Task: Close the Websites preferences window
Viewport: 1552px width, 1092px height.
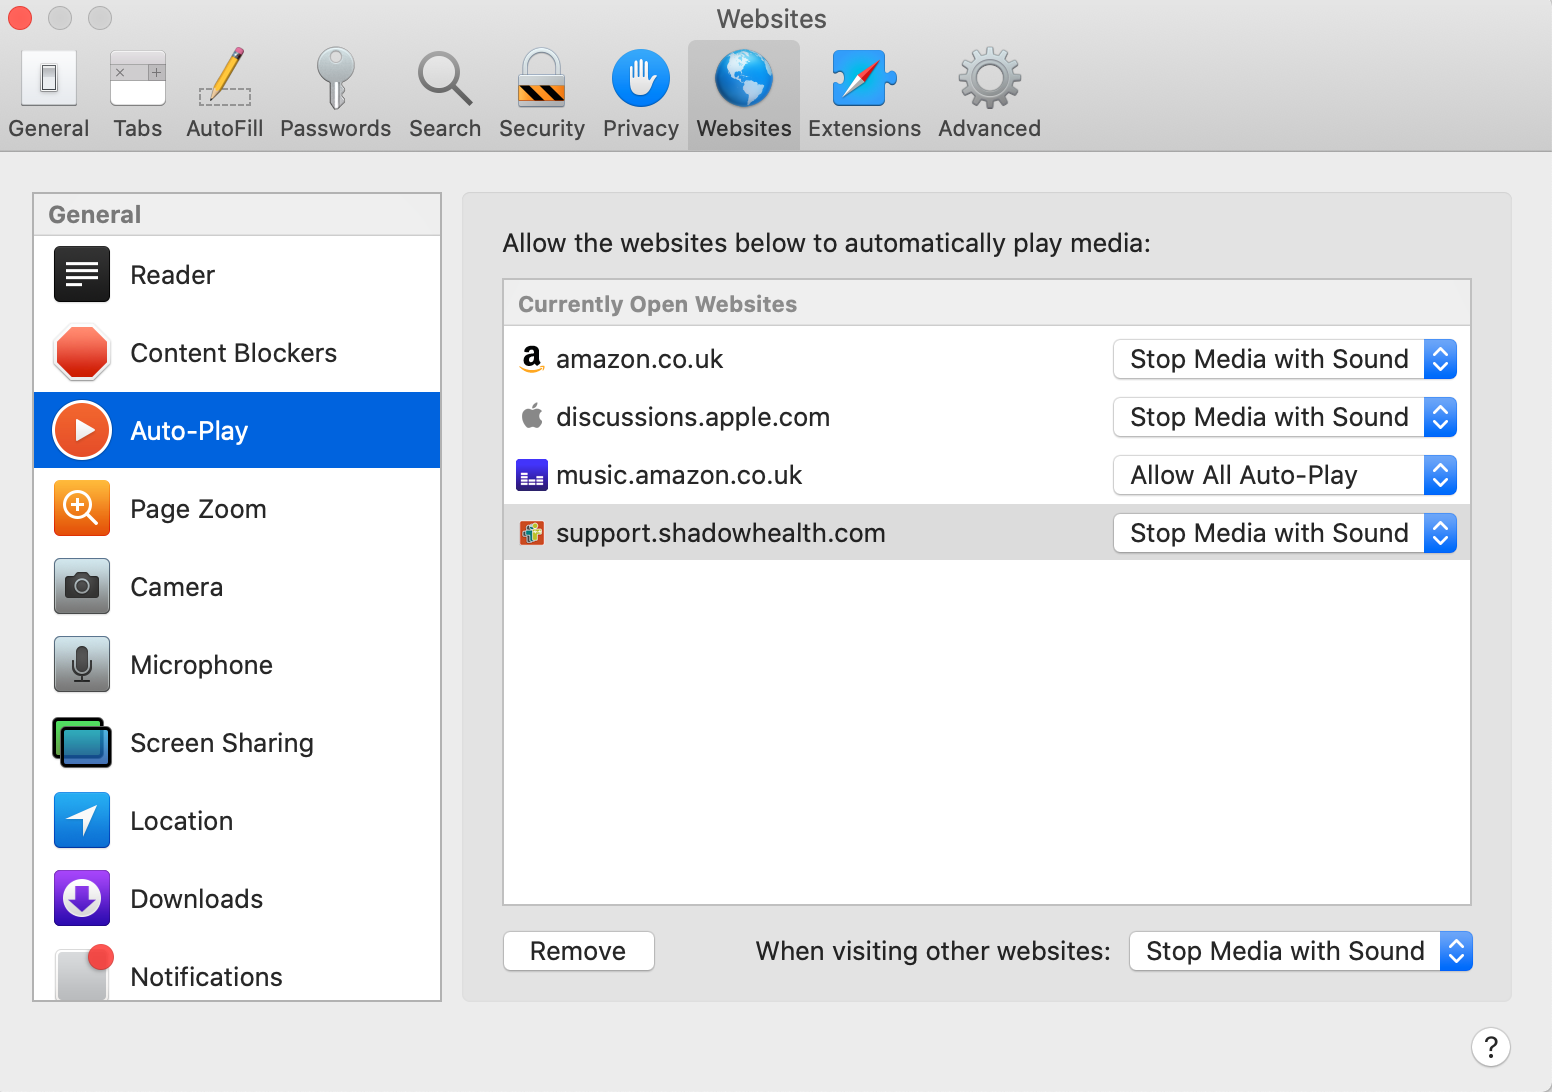Action: (x=20, y=18)
